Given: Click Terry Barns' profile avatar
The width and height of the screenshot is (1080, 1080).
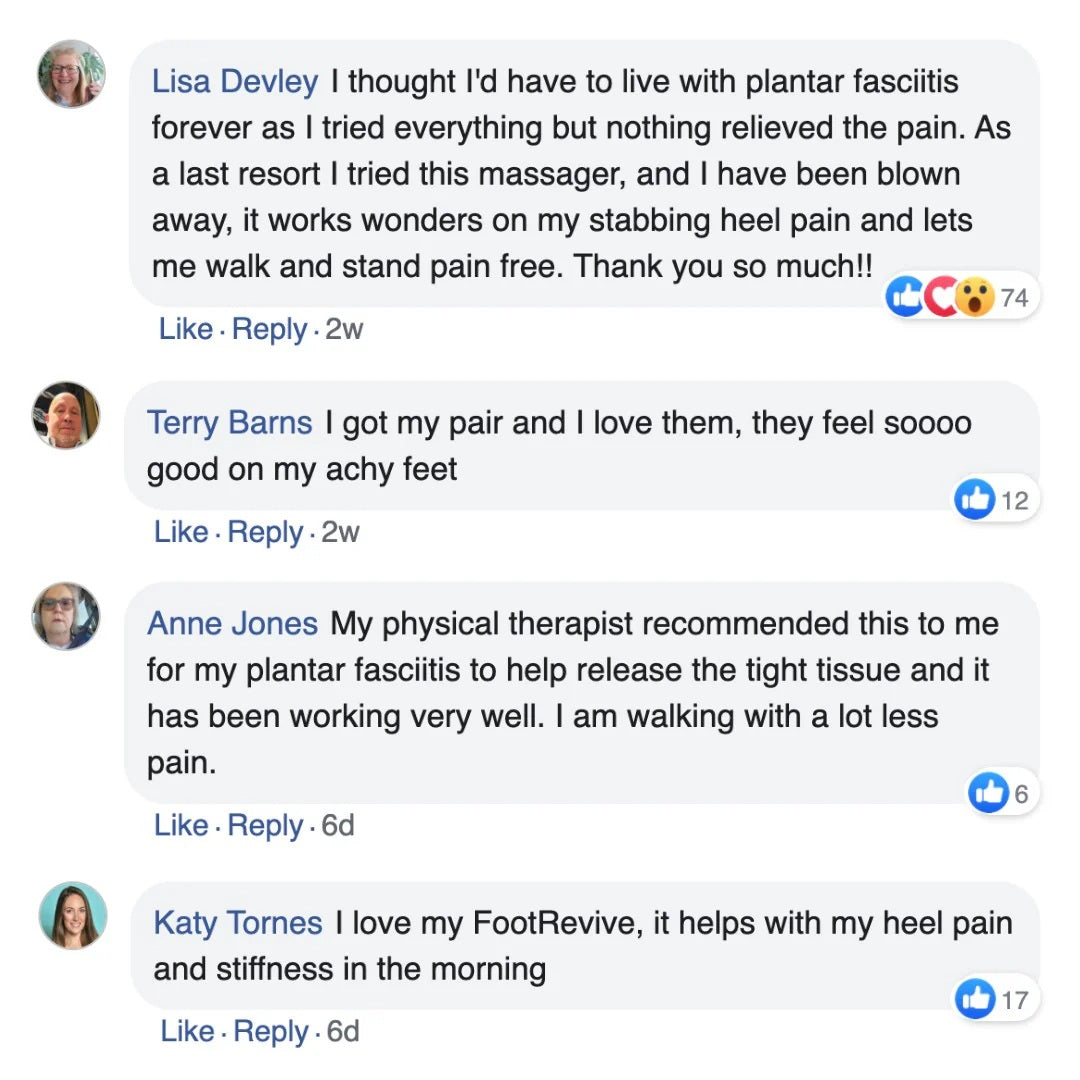Looking at the screenshot, I should click(66, 415).
